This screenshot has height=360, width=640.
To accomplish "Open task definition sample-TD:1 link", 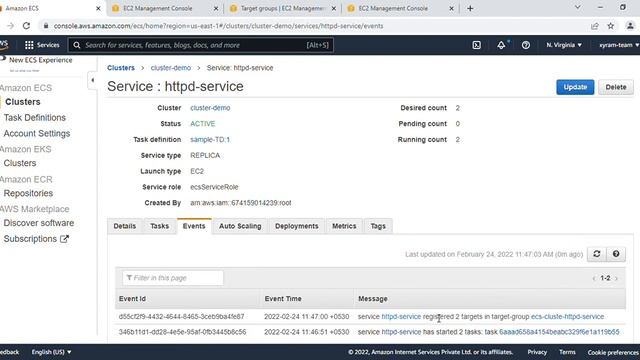I will [210, 140].
